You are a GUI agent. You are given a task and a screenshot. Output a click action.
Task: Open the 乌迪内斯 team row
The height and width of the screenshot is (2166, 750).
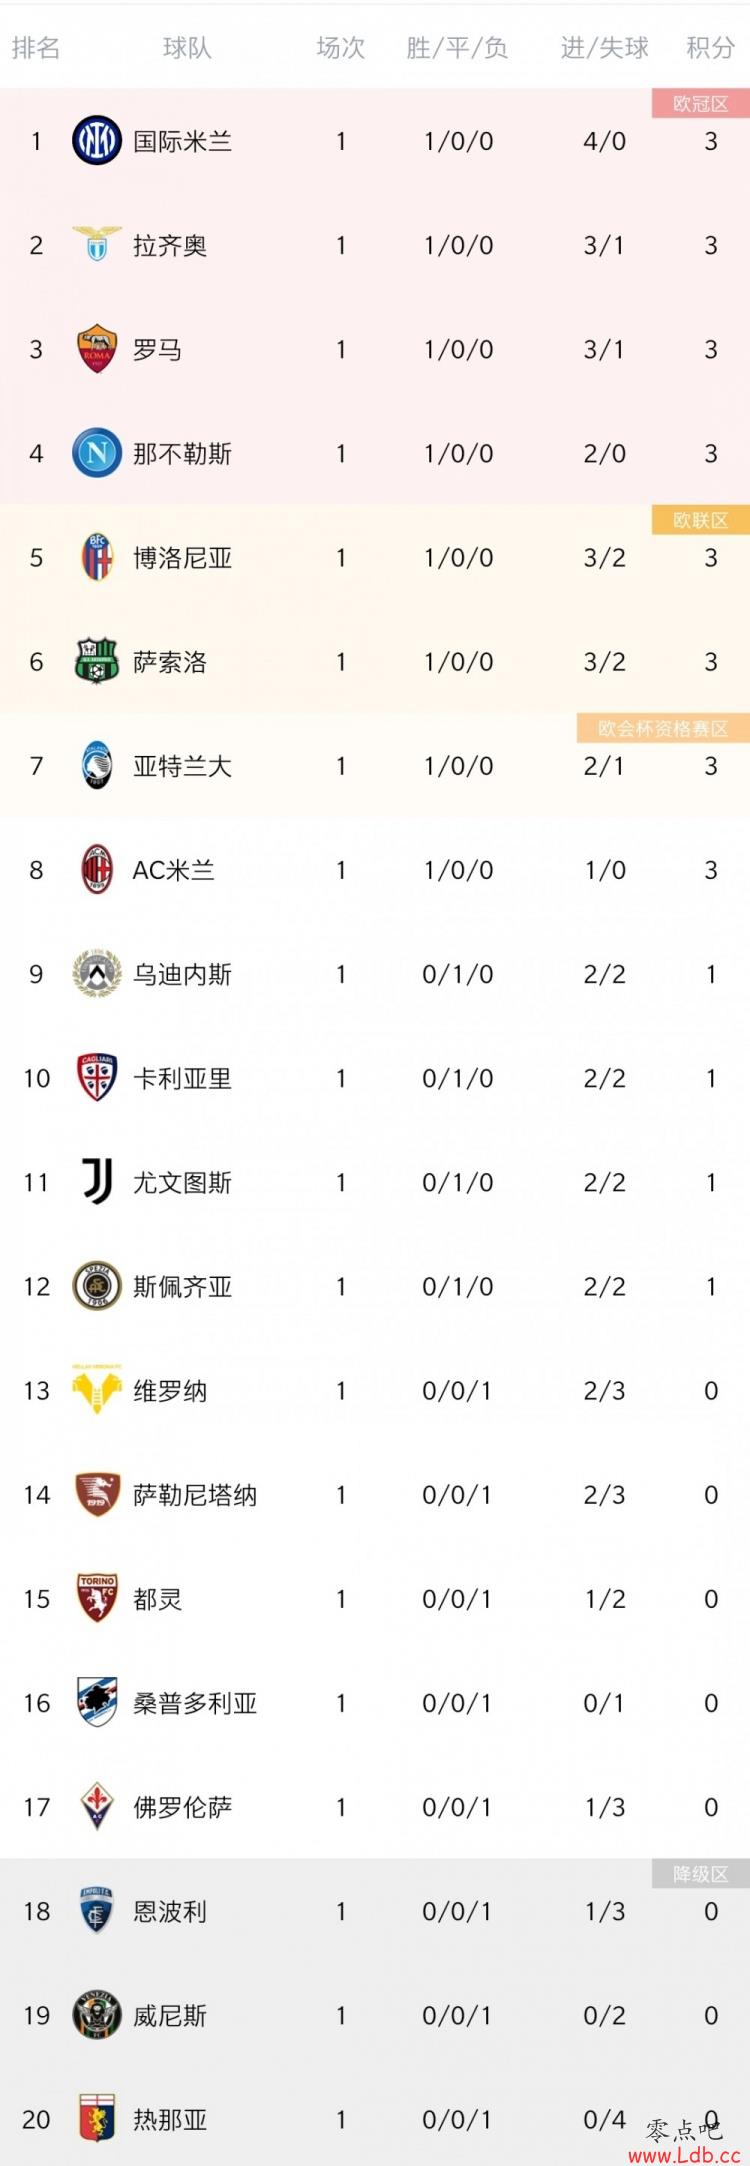click(x=375, y=974)
